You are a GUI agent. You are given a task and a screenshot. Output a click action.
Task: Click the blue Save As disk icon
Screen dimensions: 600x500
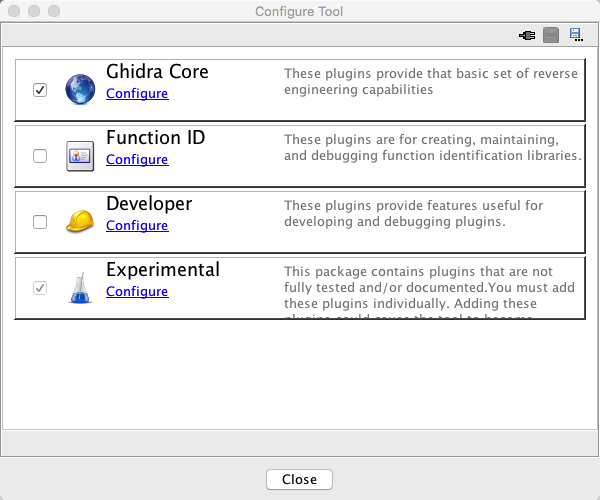(575, 35)
